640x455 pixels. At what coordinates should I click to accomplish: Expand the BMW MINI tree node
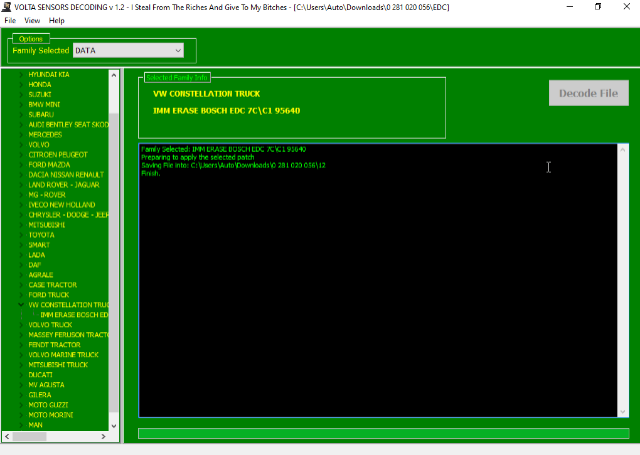pyautogui.click(x=21, y=105)
